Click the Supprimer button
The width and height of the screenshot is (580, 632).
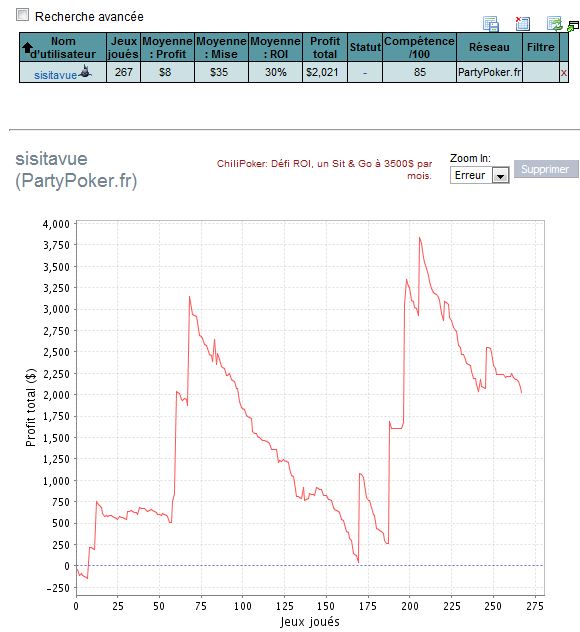coord(546,169)
